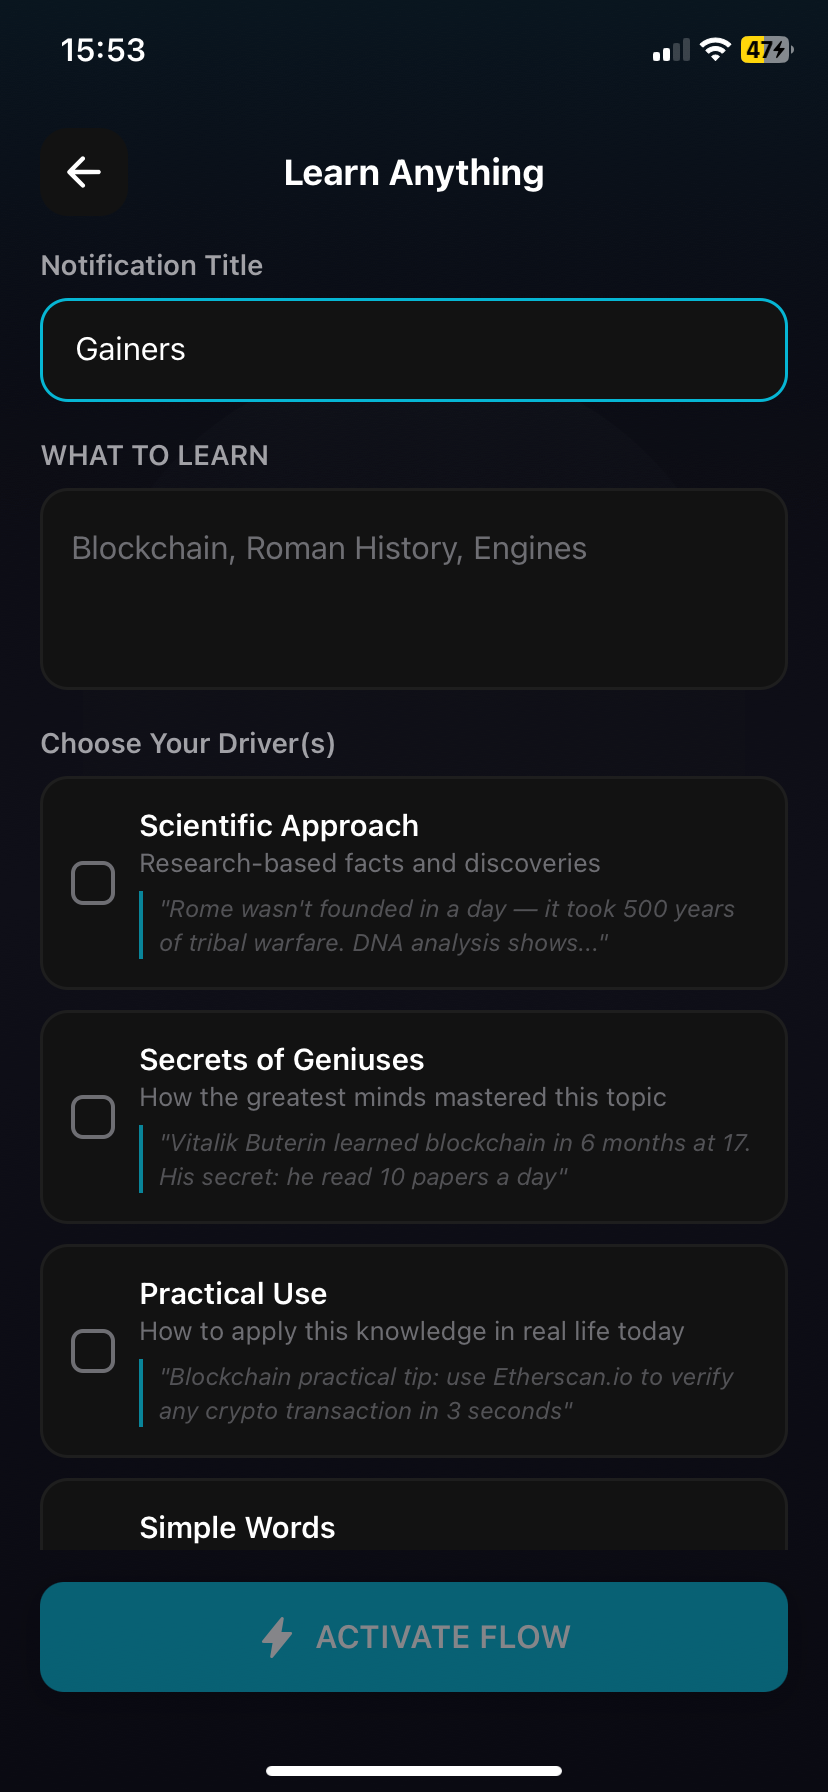Tick the Practical Use checkbox
The image size is (828, 1792).
point(93,1351)
